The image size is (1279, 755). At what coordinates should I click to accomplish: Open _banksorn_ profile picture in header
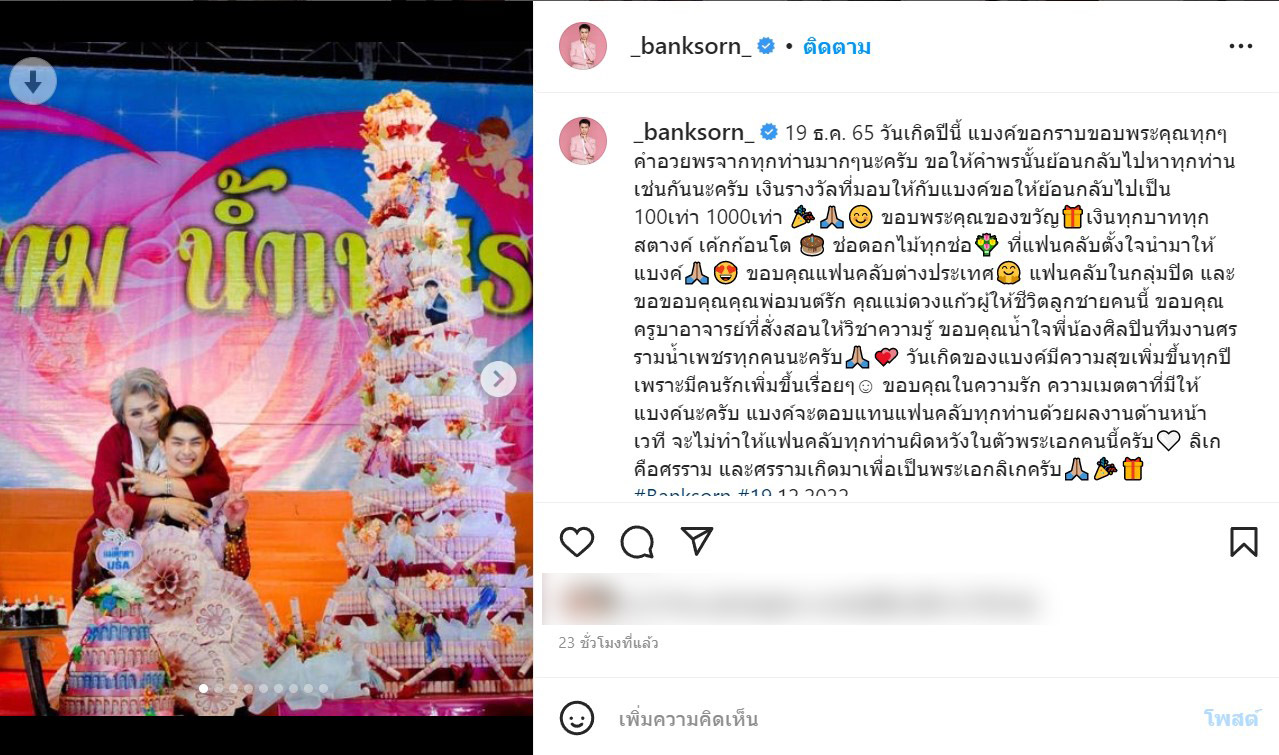[x=582, y=46]
